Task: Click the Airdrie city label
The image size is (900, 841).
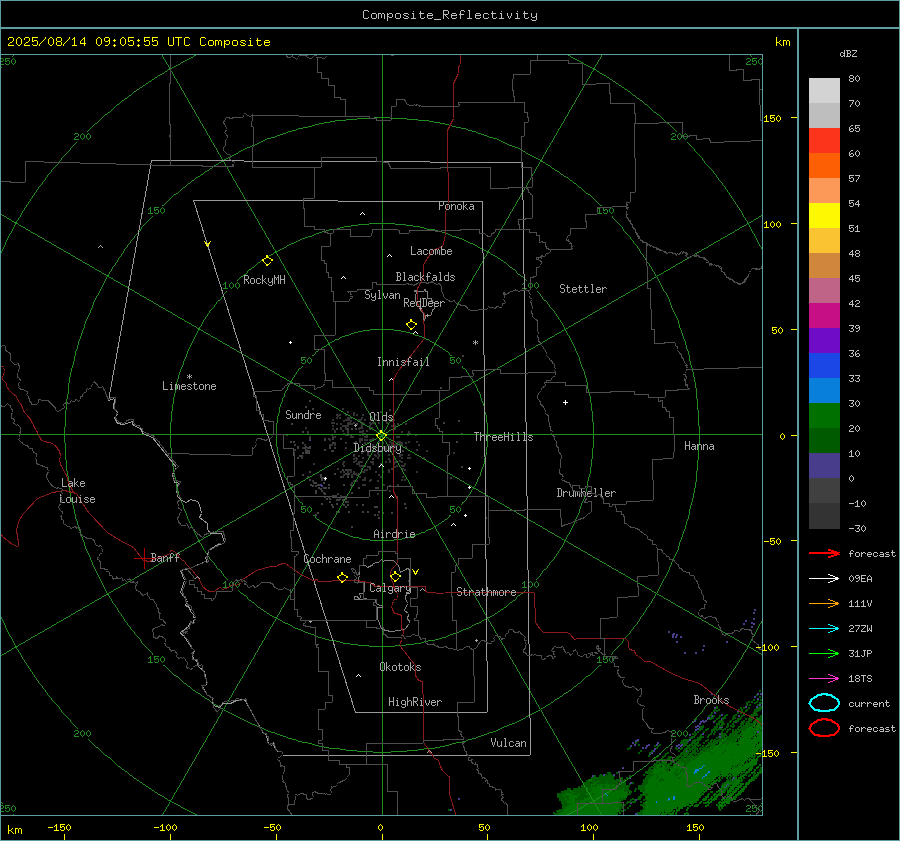Action: tap(394, 534)
